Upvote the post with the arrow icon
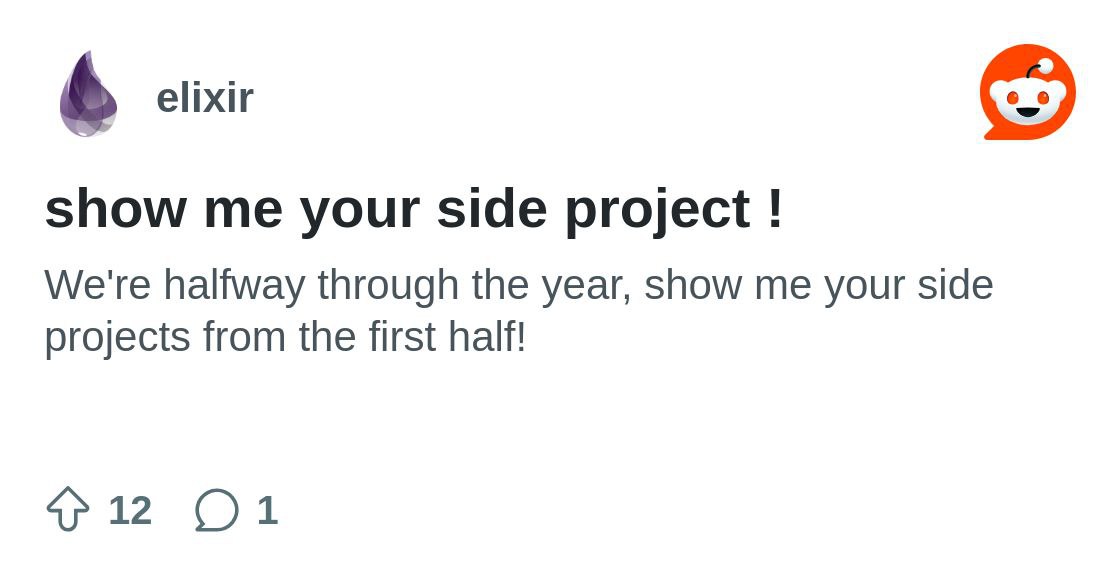This screenshot has width=1120, height=584. [68, 509]
